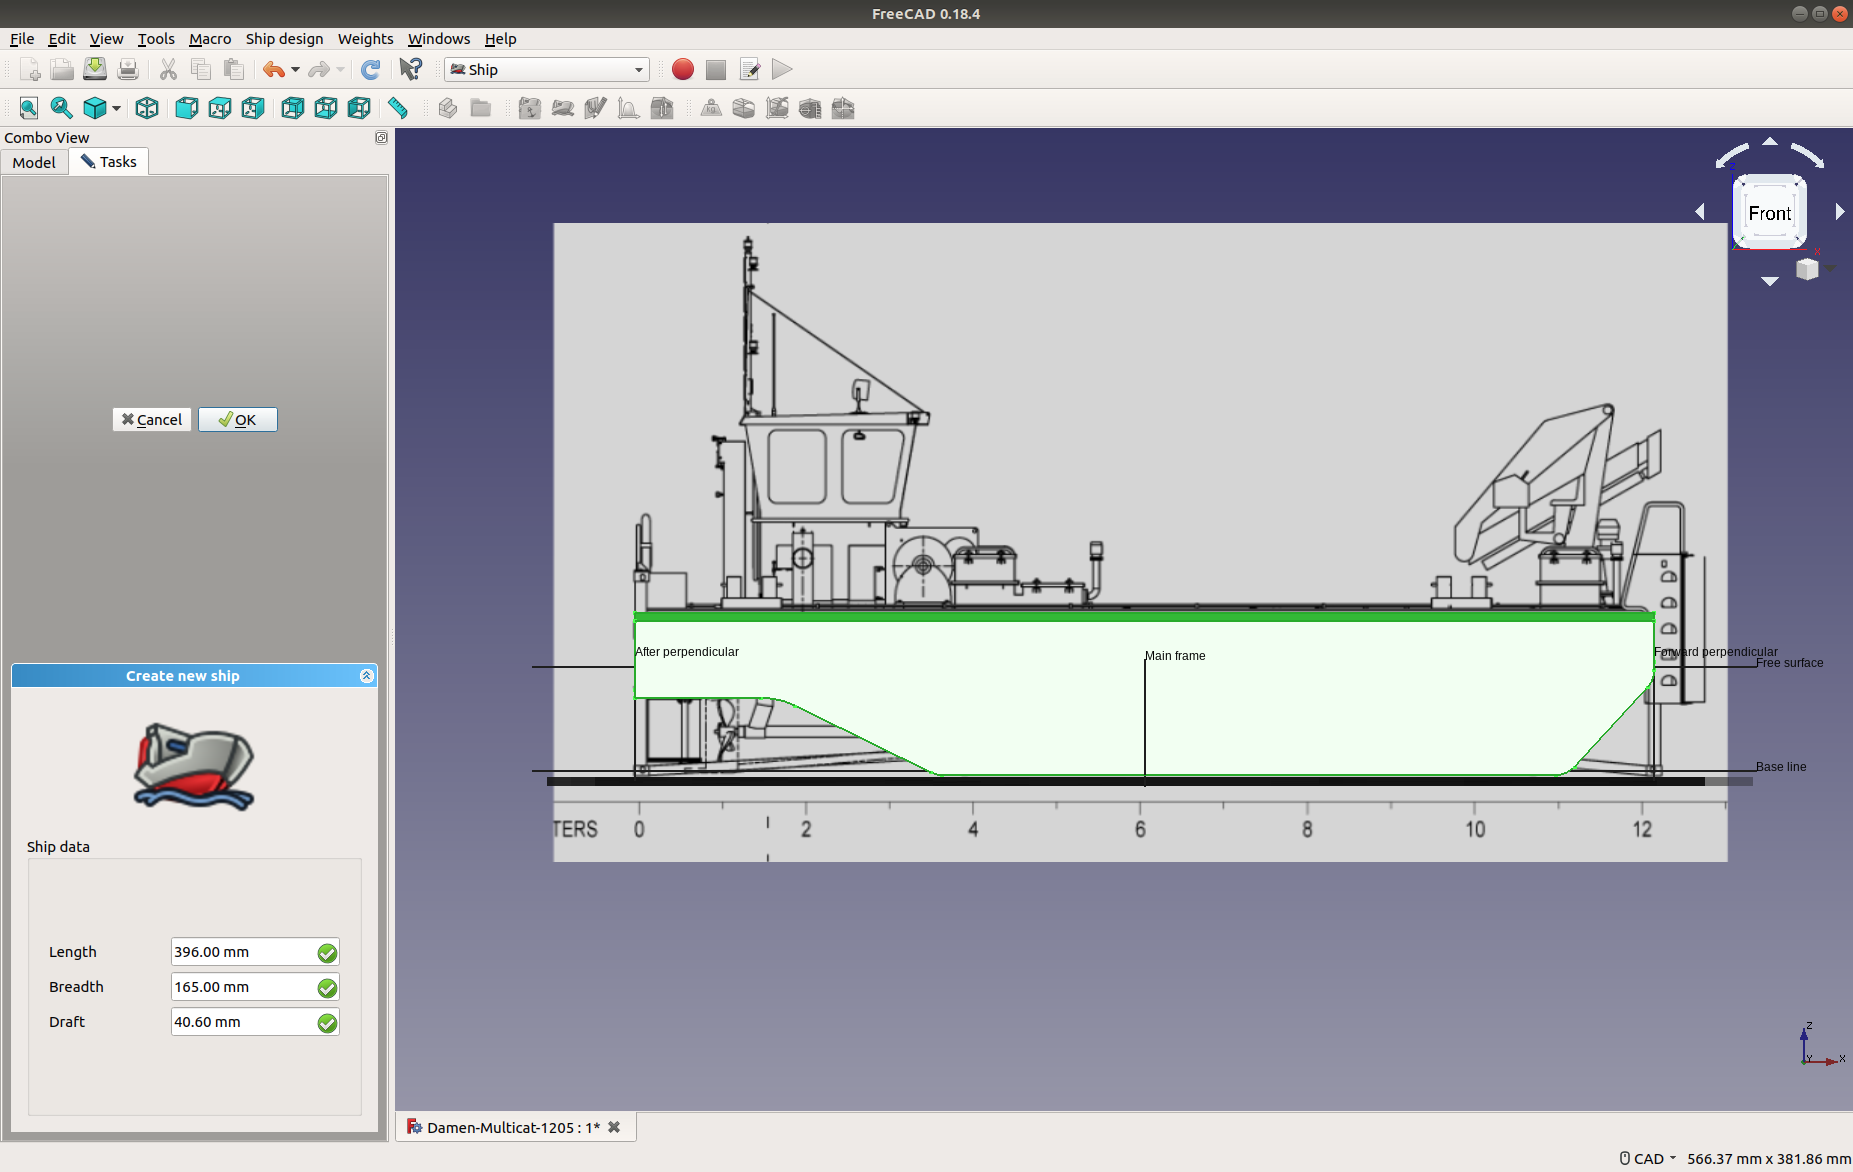Click the Redo arrow icon
The width and height of the screenshot is (1853, 1172).
(x=319, y=69)
